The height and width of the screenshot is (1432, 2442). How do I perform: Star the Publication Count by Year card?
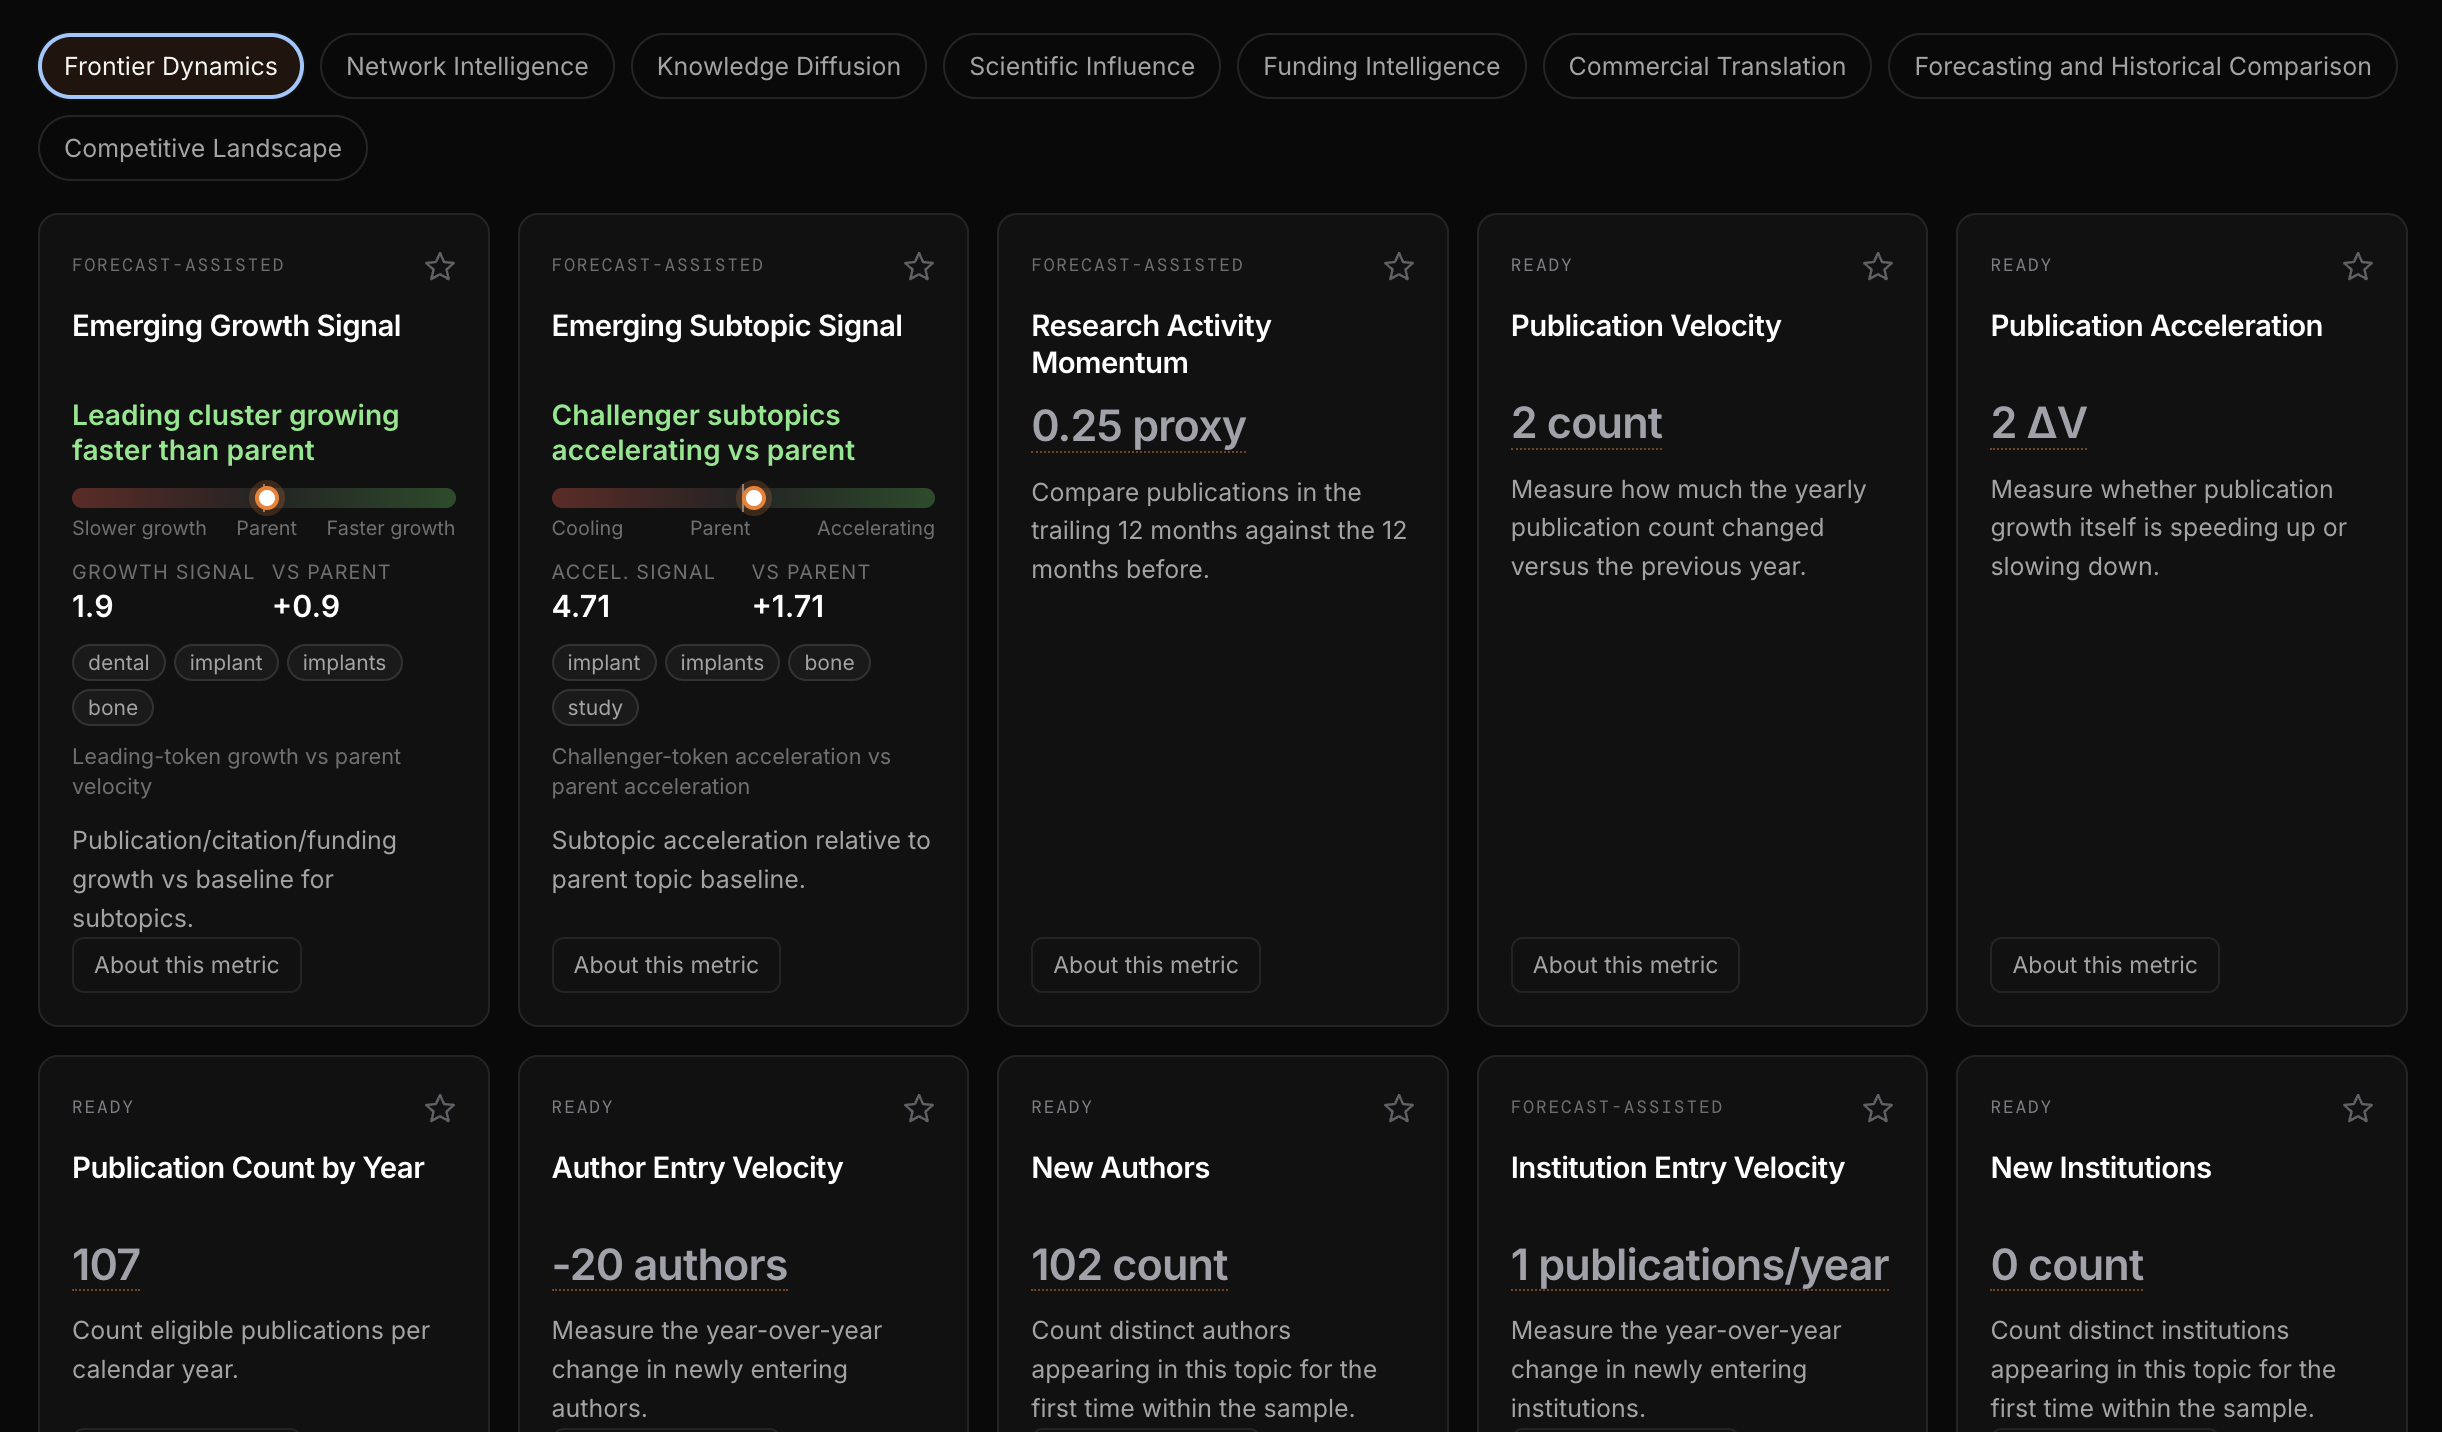440,1108
